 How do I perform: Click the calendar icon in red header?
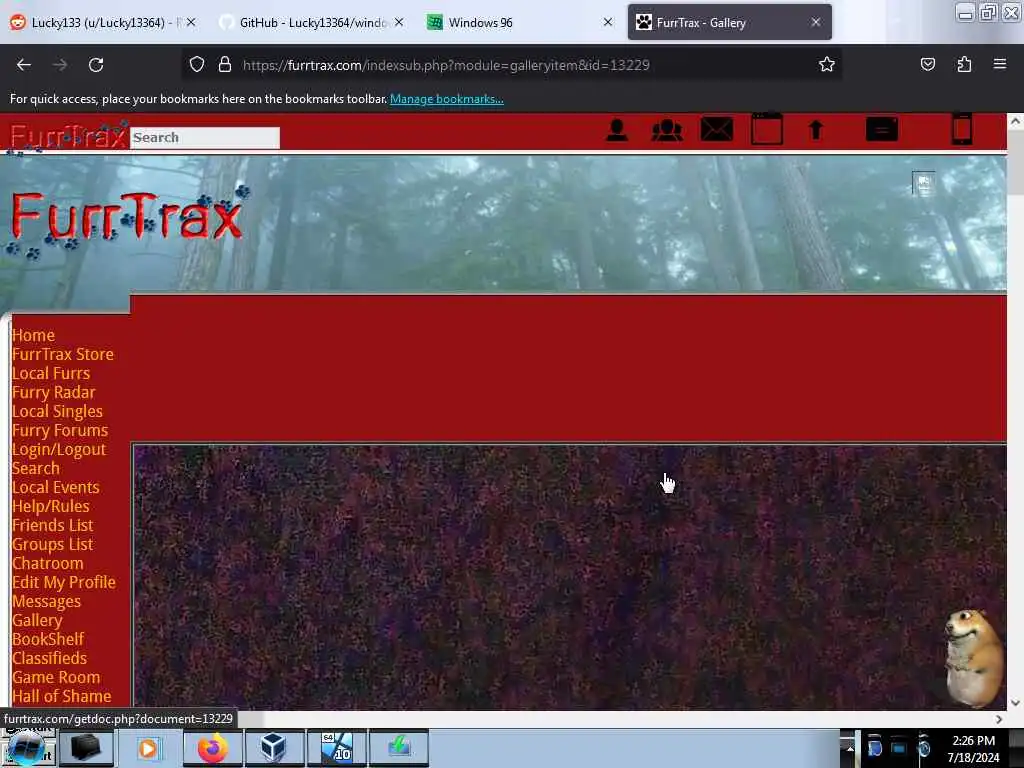point(767,129)
